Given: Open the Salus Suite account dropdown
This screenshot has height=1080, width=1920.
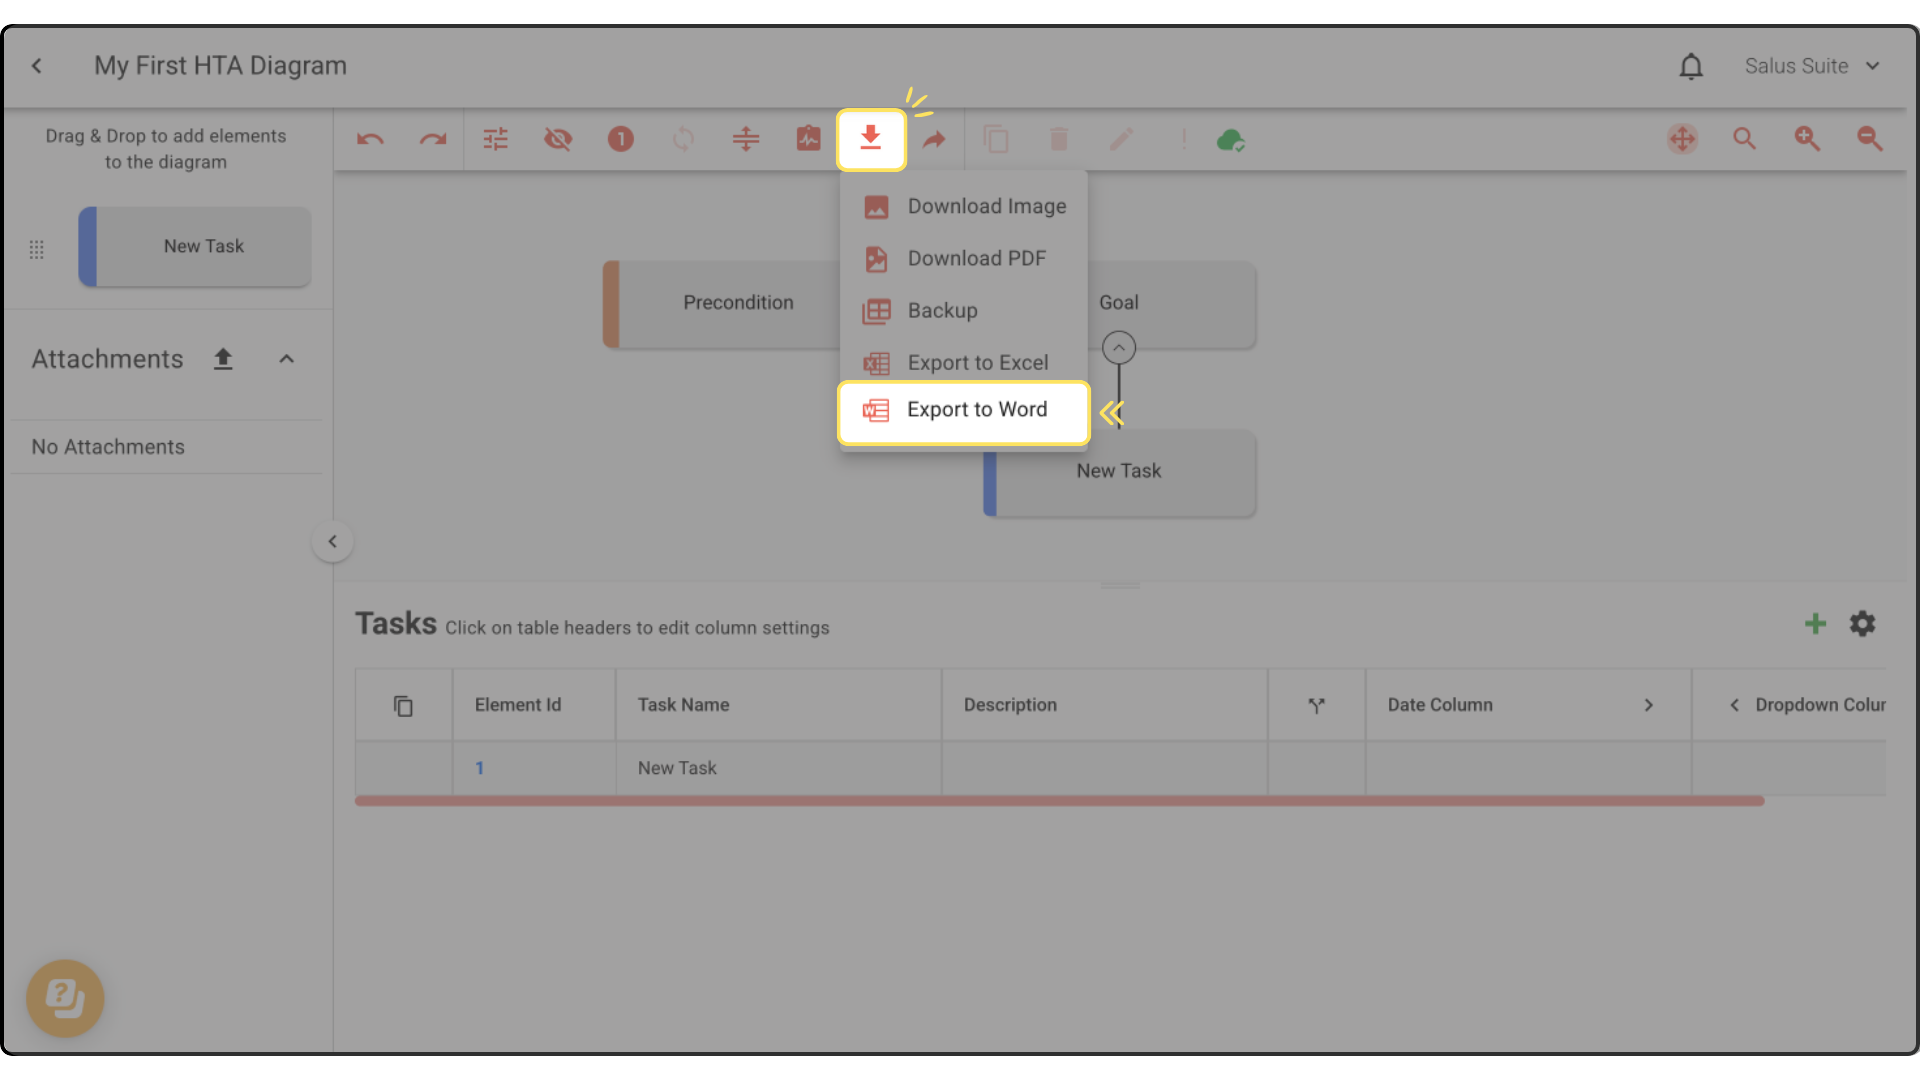Looking at the screenshot, I should point(1812,66).
